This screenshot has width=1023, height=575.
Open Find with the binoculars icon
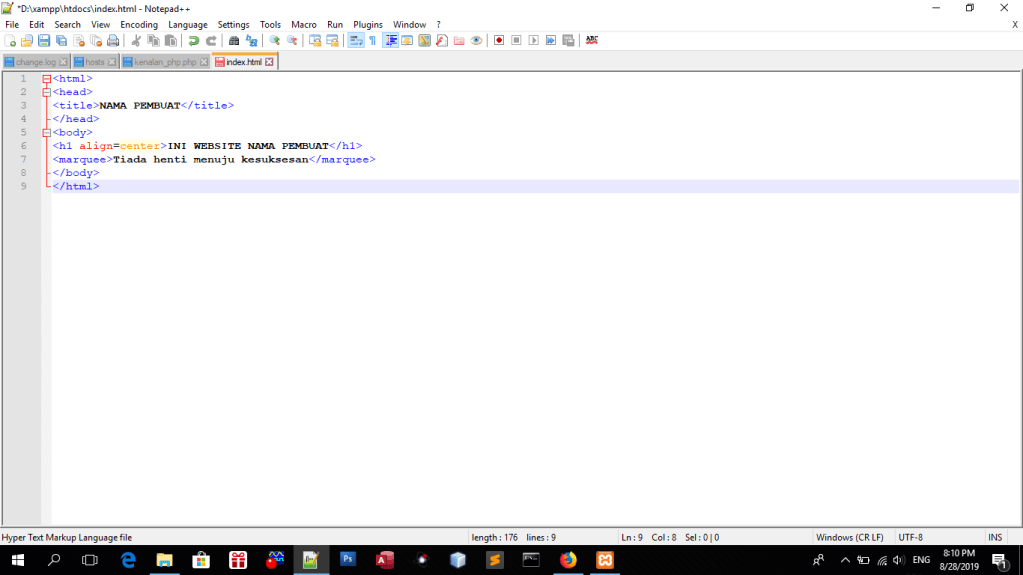click(234, 41)
